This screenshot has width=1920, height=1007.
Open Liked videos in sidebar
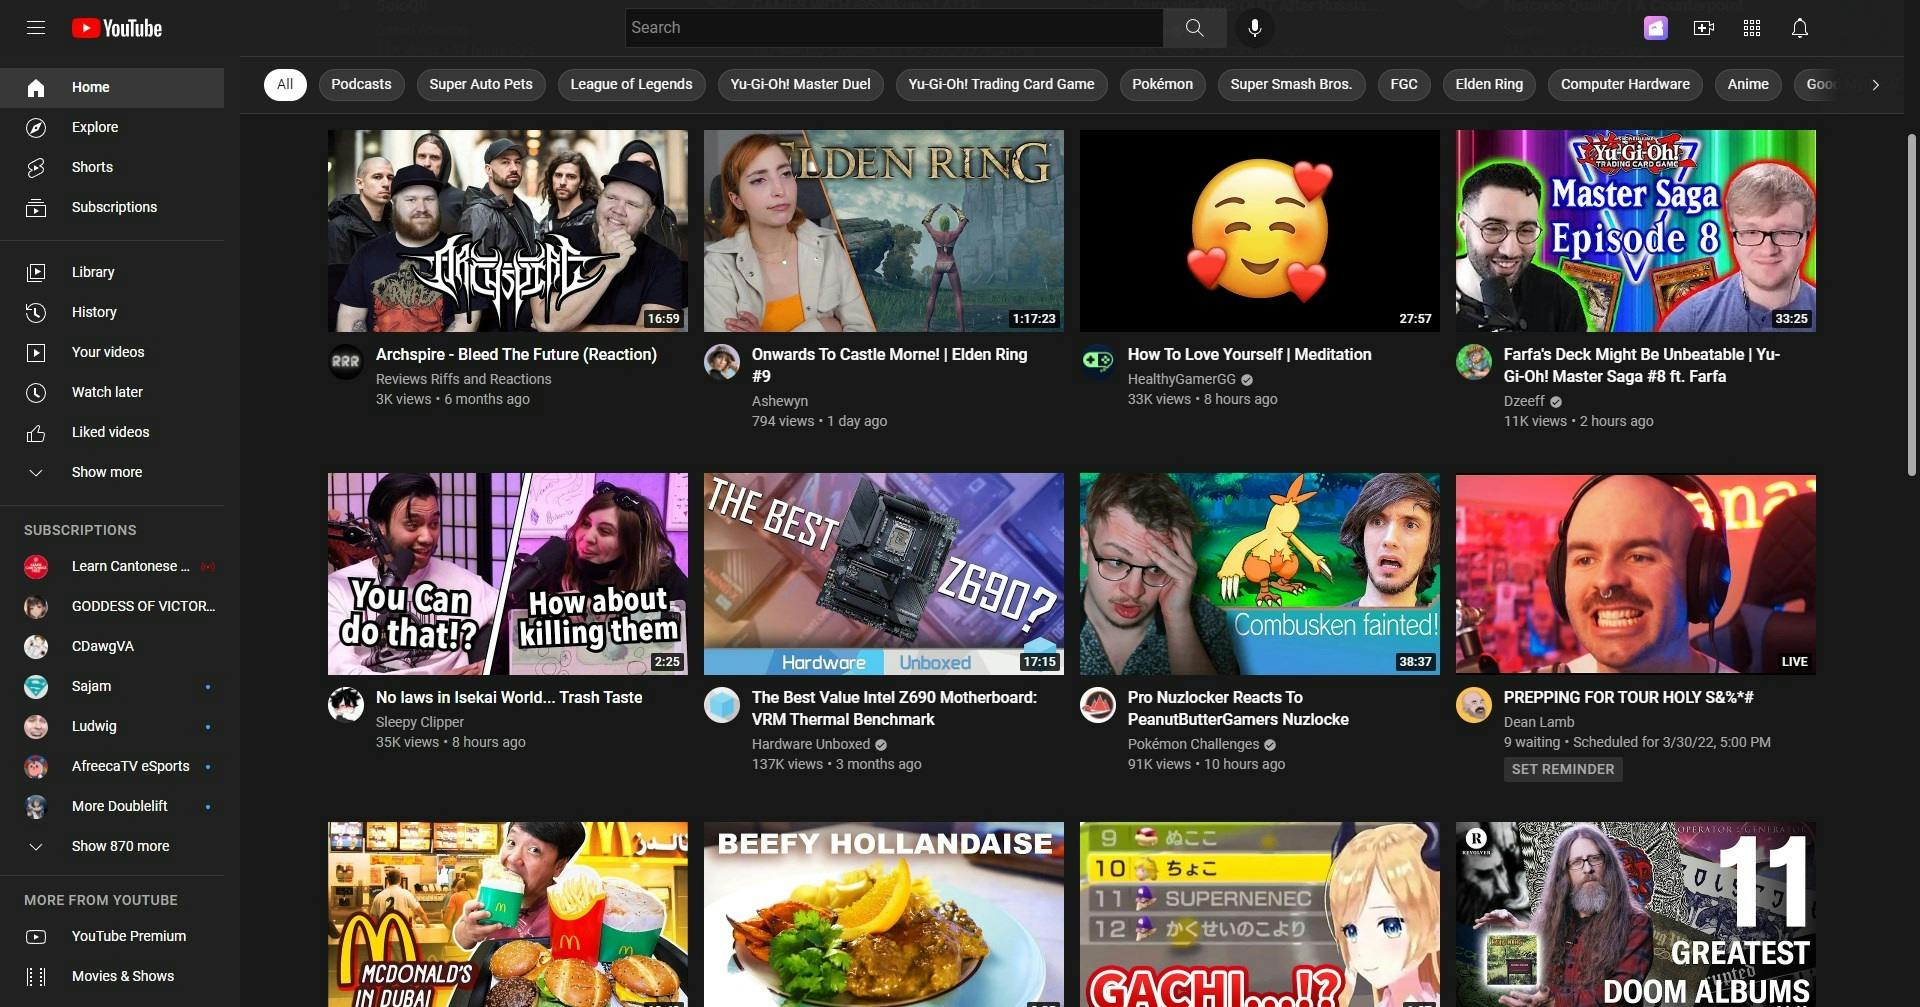[x=112, y=432]
